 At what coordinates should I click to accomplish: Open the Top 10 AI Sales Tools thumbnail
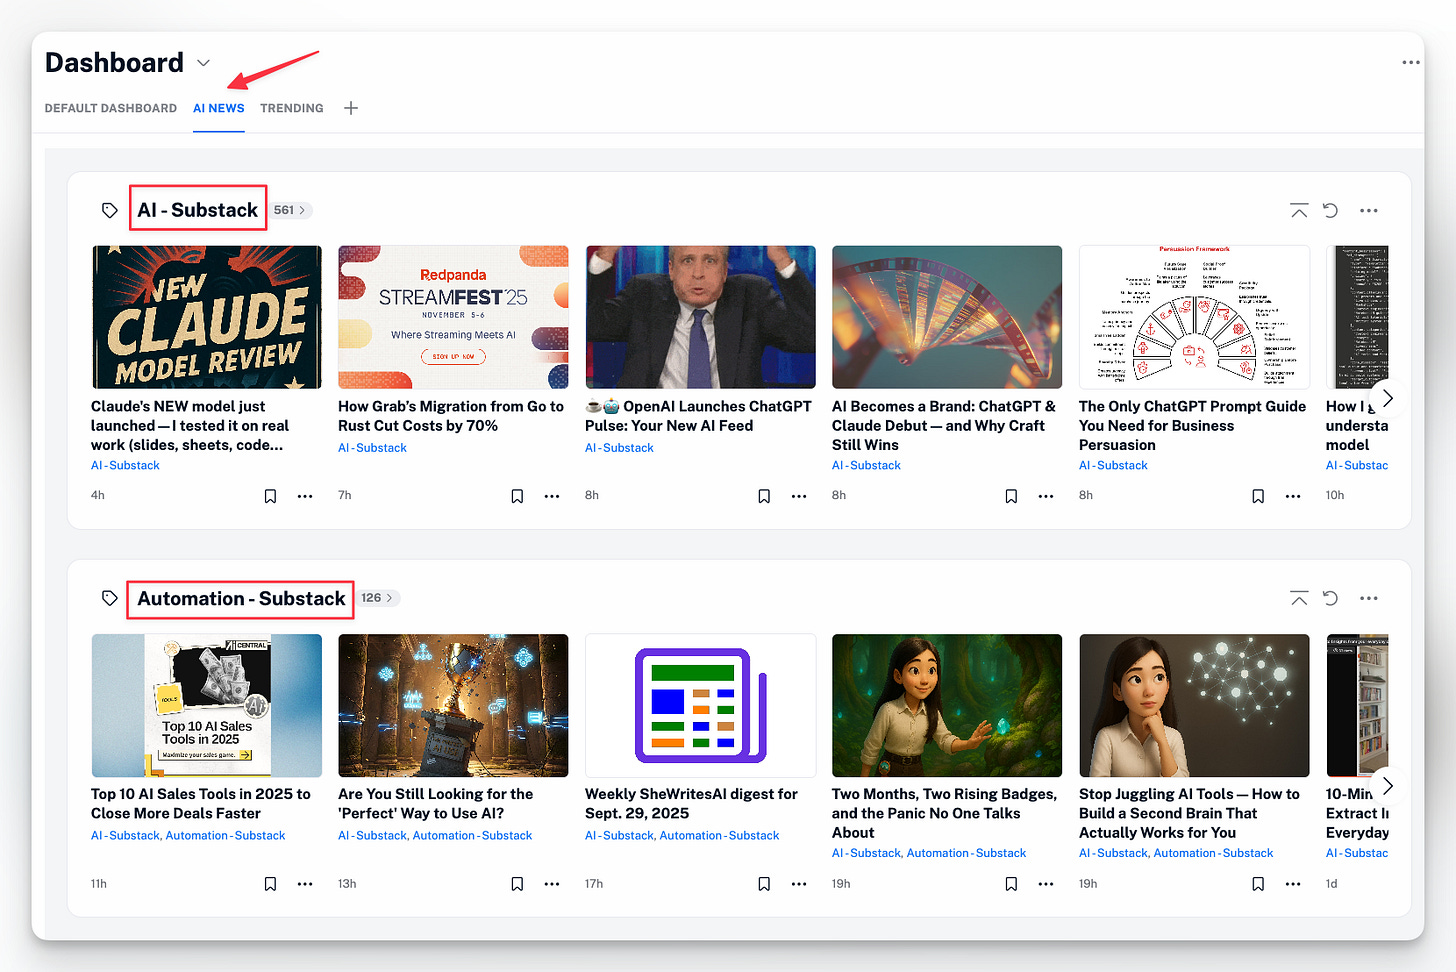(207, 705)
